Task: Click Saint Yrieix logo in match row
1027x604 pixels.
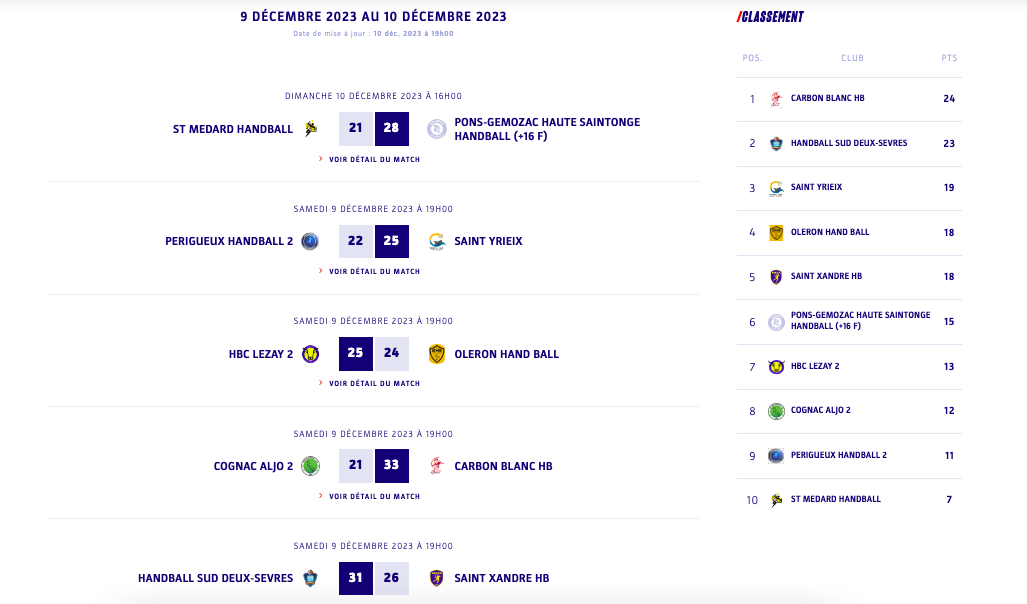Action: click(x=437, y=241)
